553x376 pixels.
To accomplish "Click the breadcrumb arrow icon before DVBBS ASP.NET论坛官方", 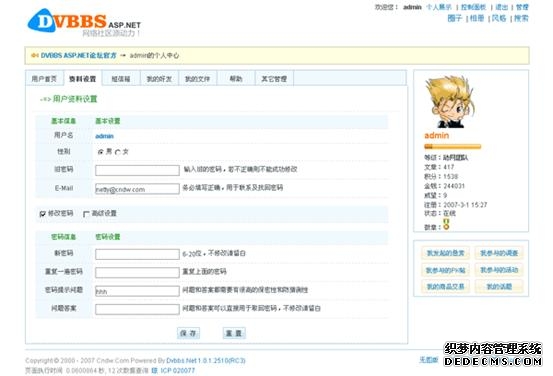I will point(35,55).
